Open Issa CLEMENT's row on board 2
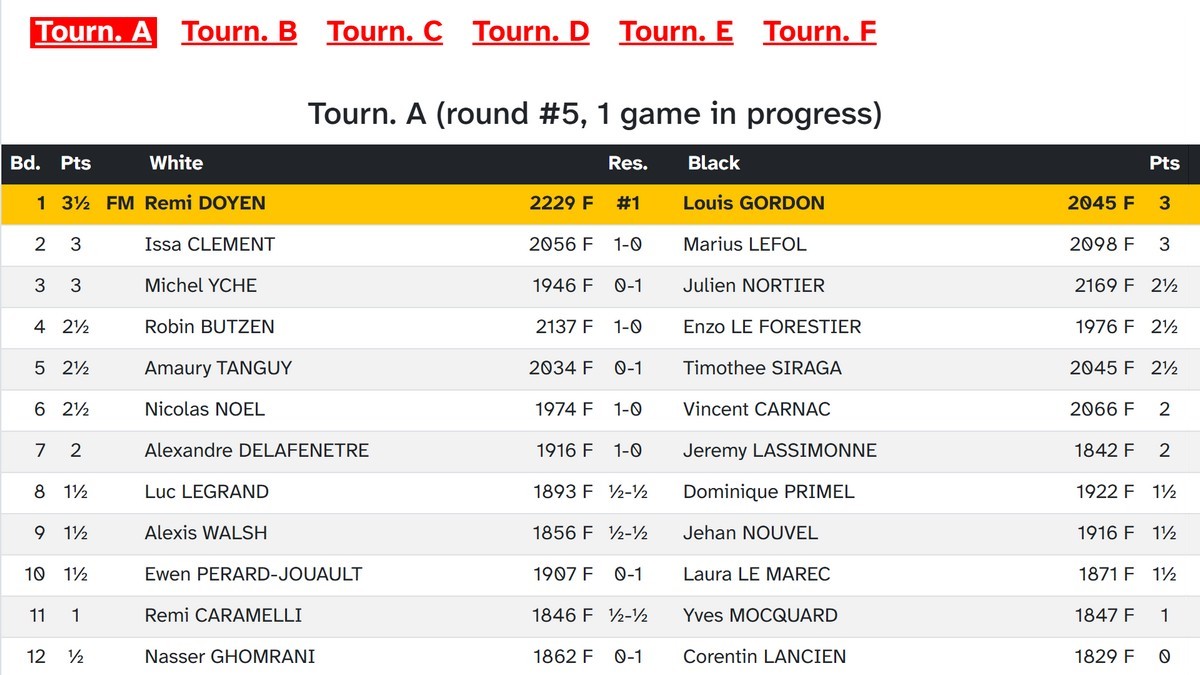The image size is (1200, 675). [209, 244]
